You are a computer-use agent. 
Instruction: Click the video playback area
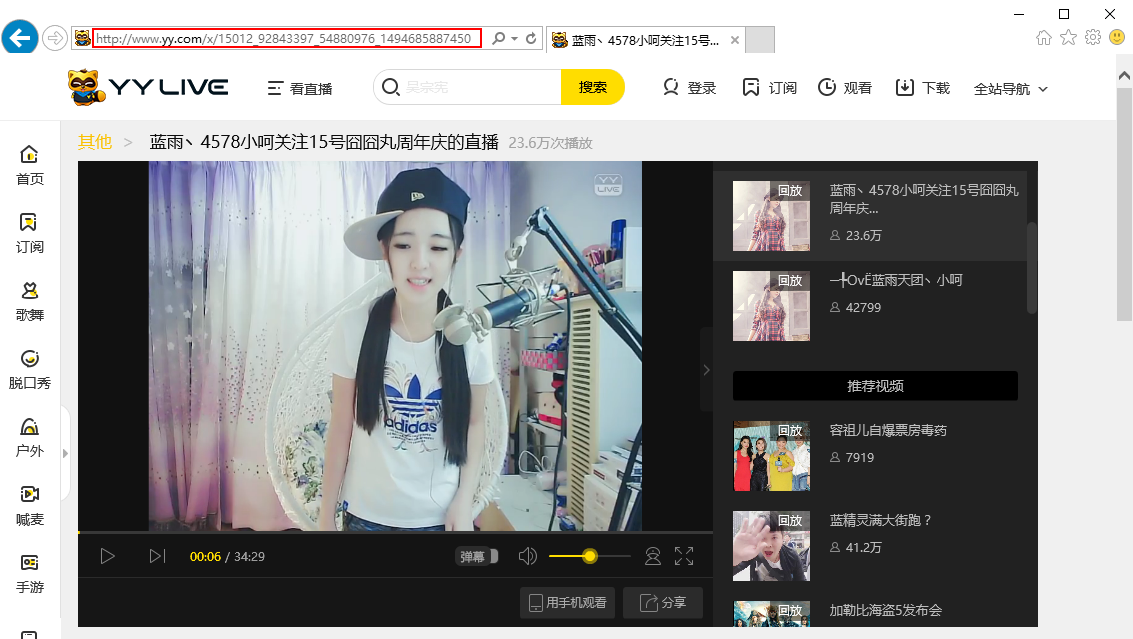395,346
